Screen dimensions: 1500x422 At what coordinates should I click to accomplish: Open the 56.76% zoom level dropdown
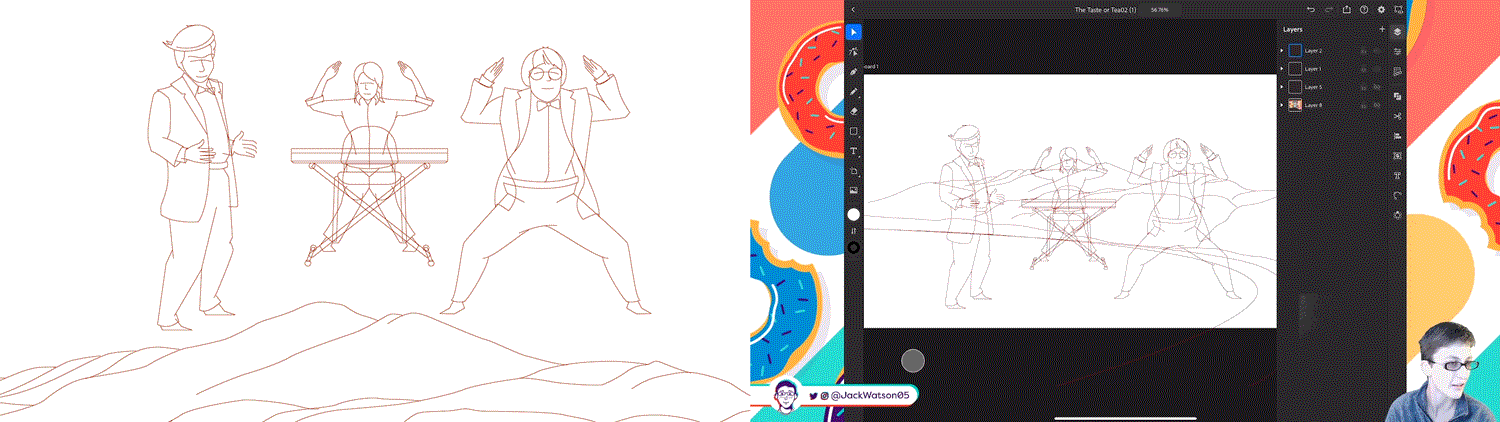click(1160, 10)
